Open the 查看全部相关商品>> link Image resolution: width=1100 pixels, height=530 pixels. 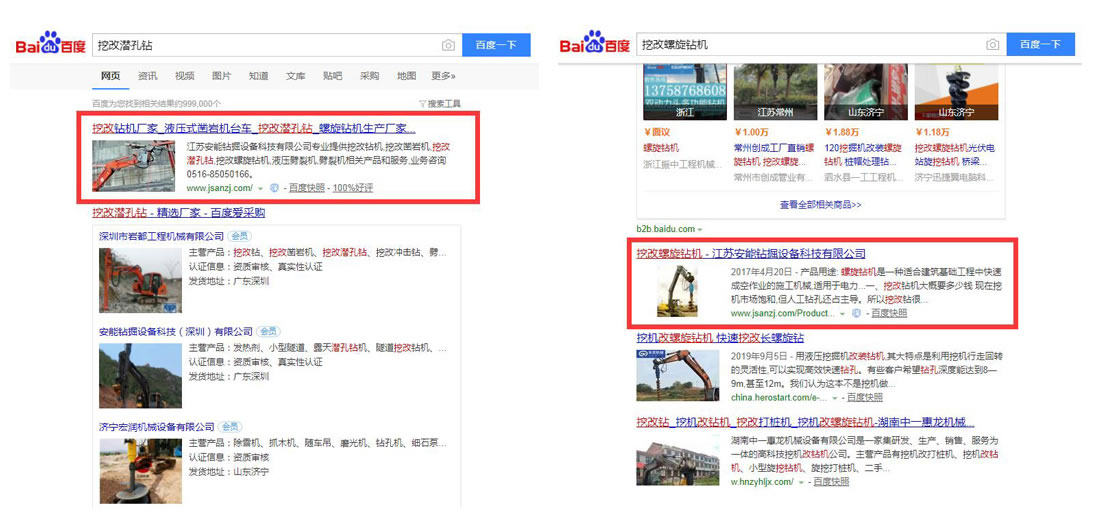click(x=820, y=205)
